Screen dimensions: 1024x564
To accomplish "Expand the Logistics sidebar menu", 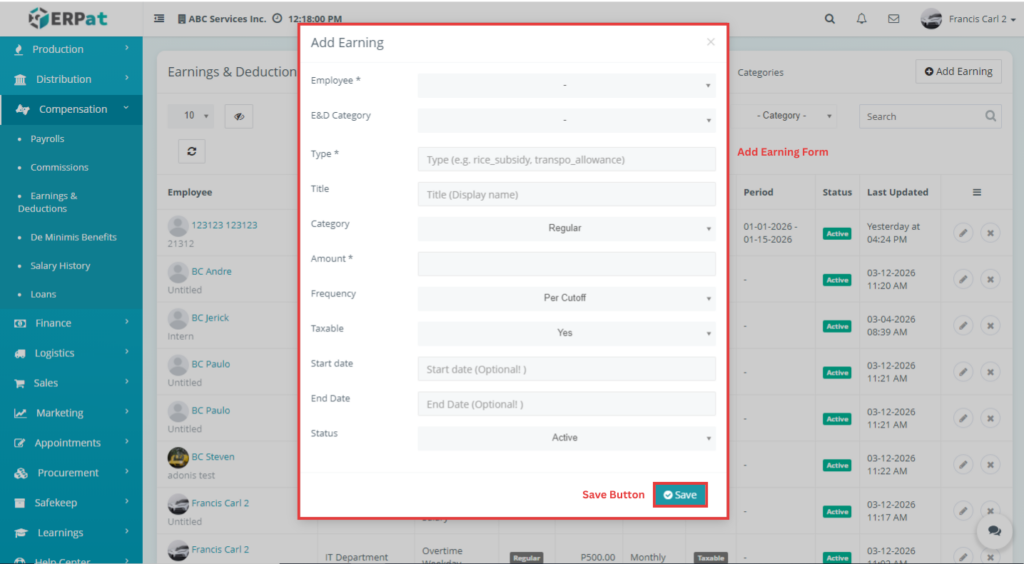I will pyautogui.click(x=71, y=353).
